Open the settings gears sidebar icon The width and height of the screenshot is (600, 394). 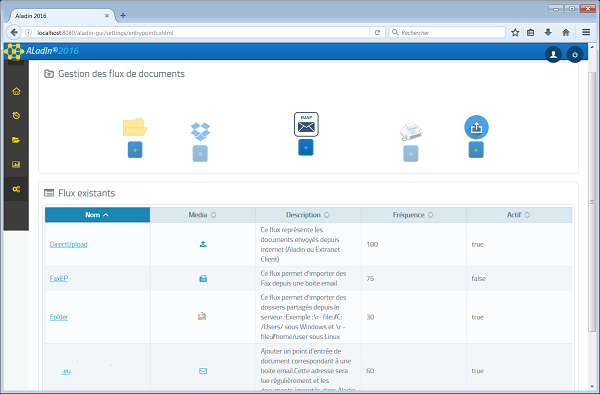pyautogui.click(x=16, y=189)
